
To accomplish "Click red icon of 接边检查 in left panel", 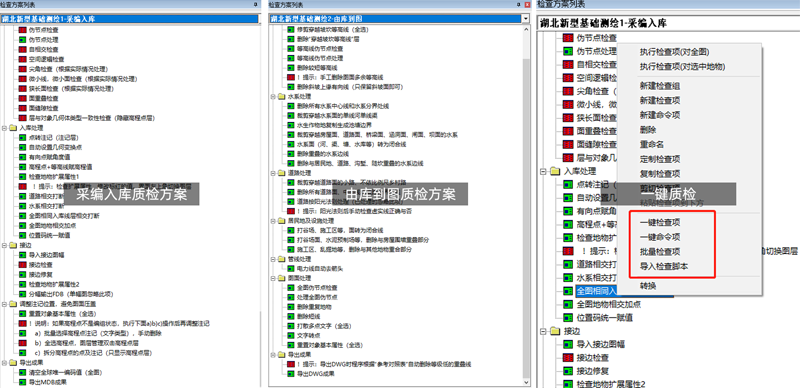I will click(x=22, y=265).
